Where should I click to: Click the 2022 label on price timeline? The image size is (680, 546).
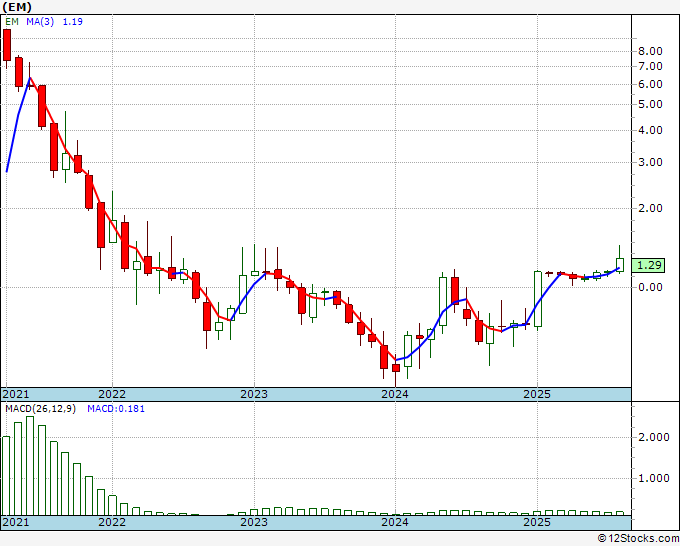click(x=112, y=394)
